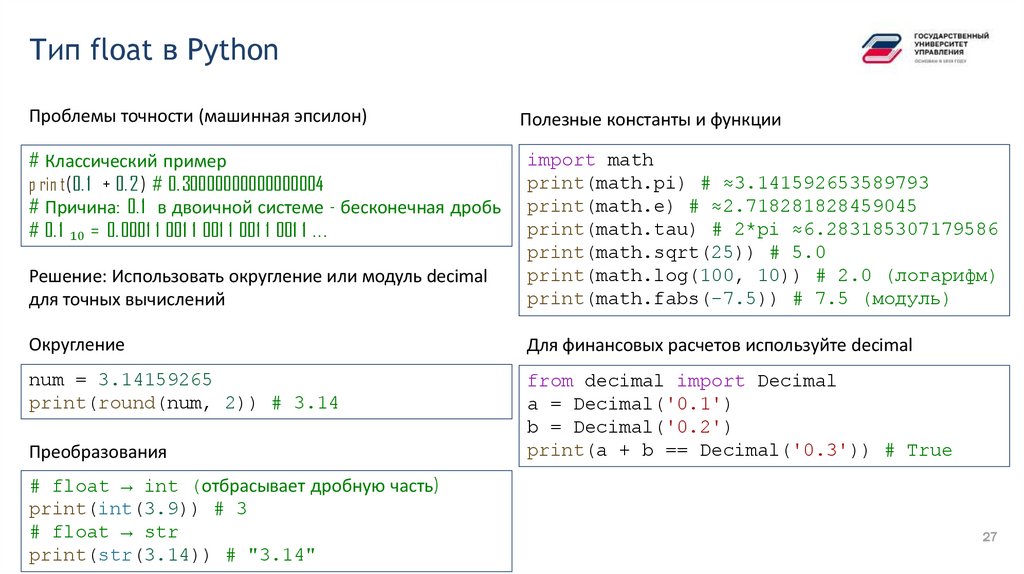Click the comment '# float → int'
Image resolution: width=1024 pixels, height=574 pixels.
pos(234,486)
